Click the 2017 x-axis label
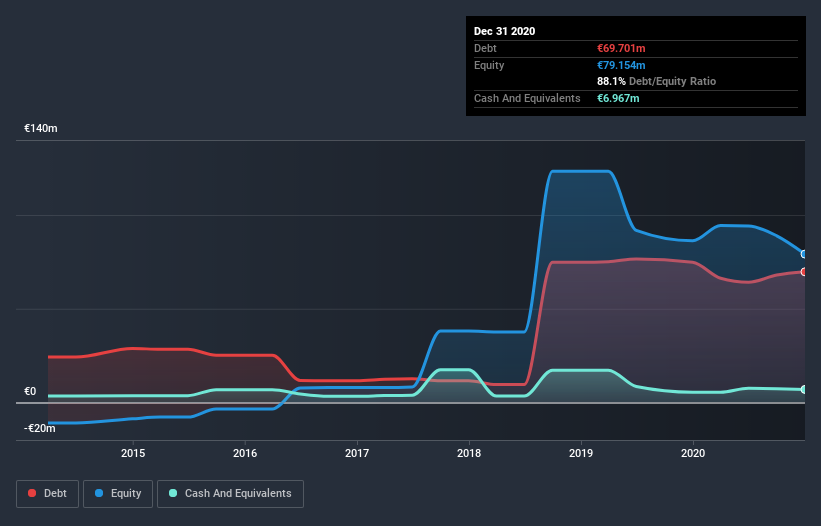This screenshot has height=526, width=821. coord(357,453)
